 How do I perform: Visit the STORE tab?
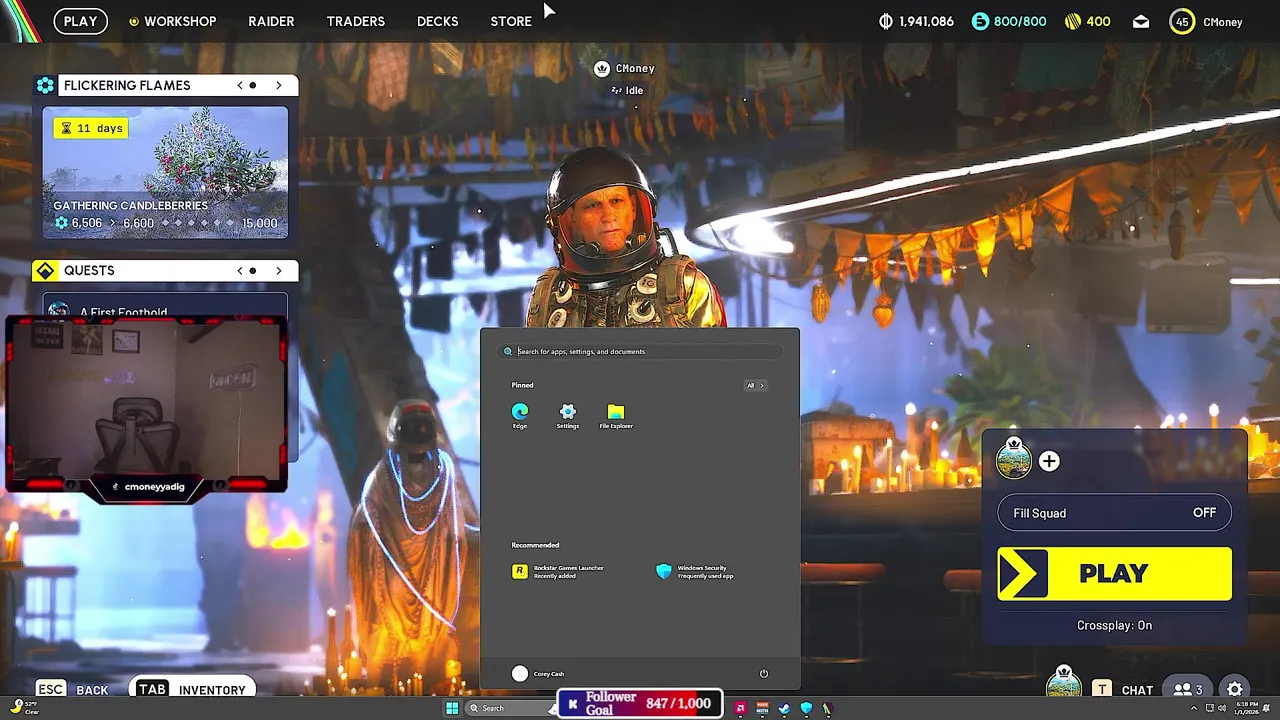[511, 21]
